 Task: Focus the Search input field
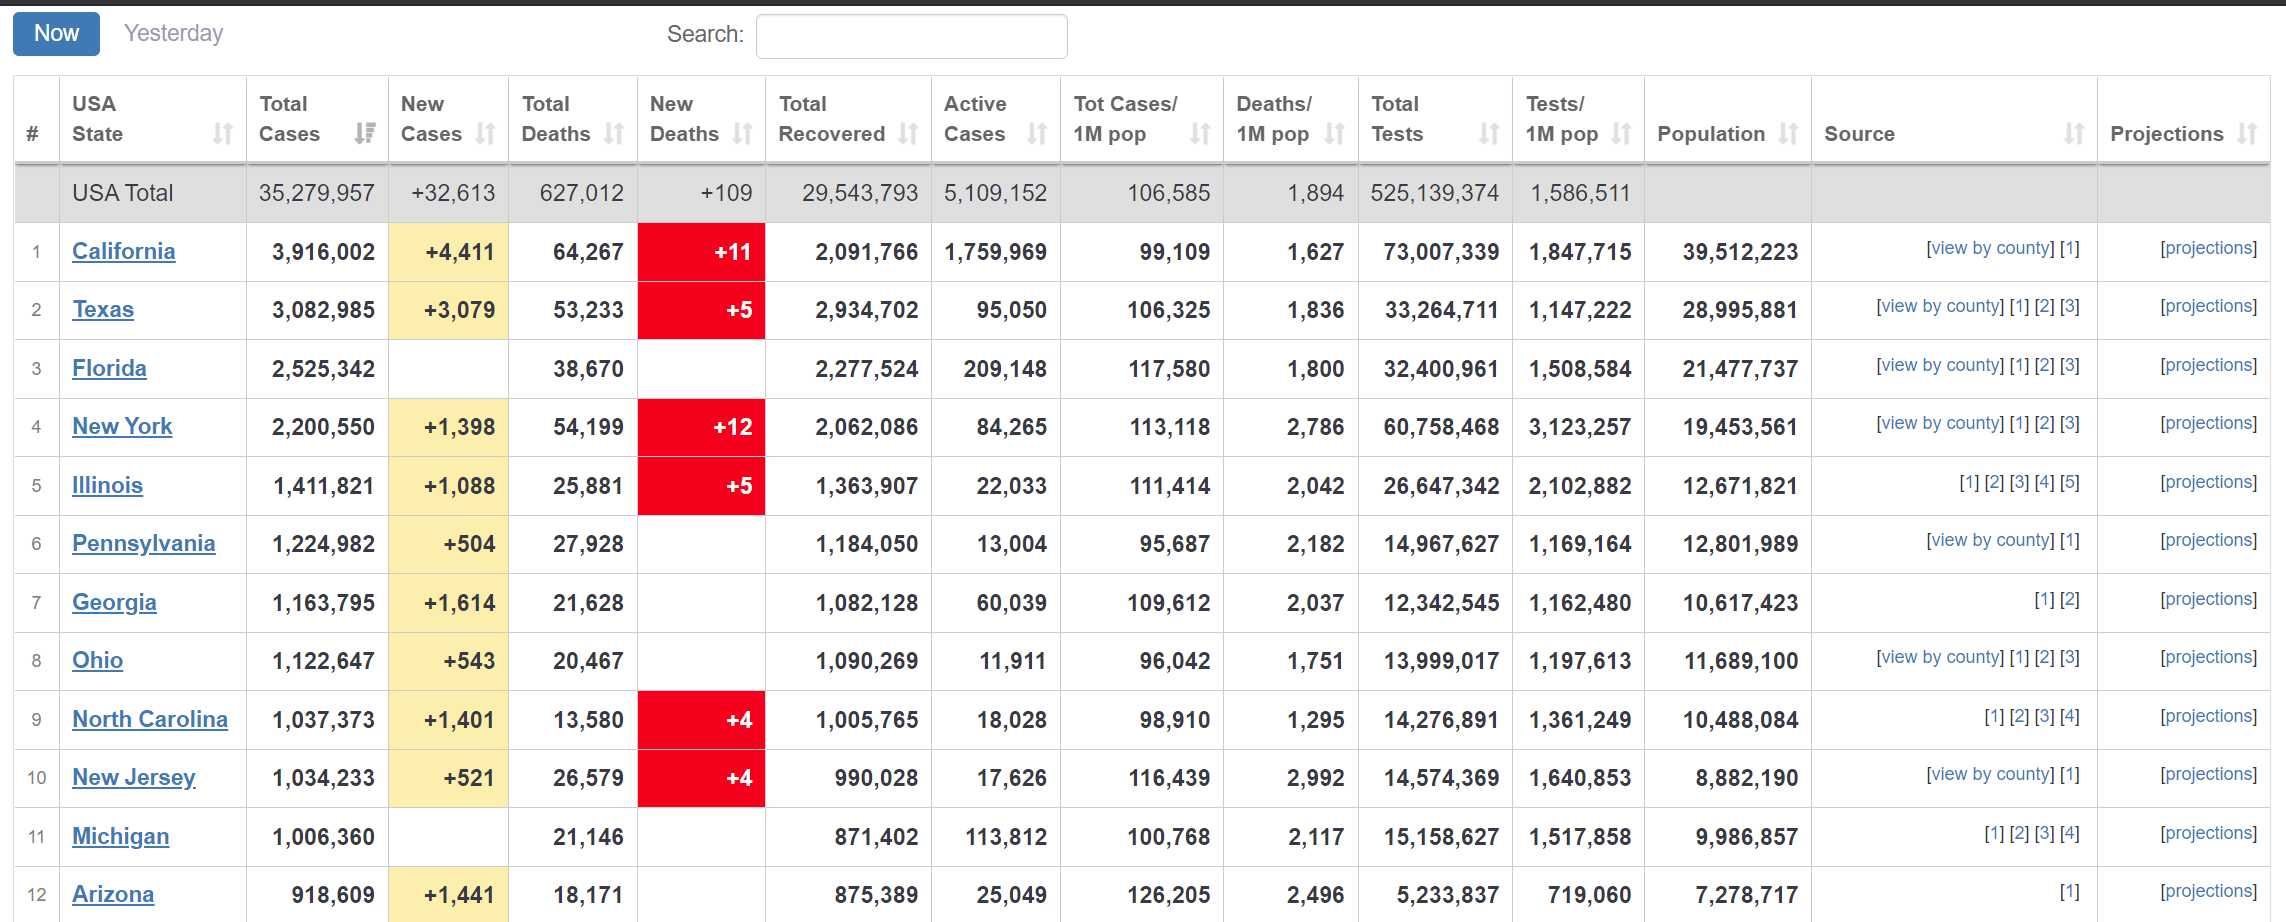[911, 36]
